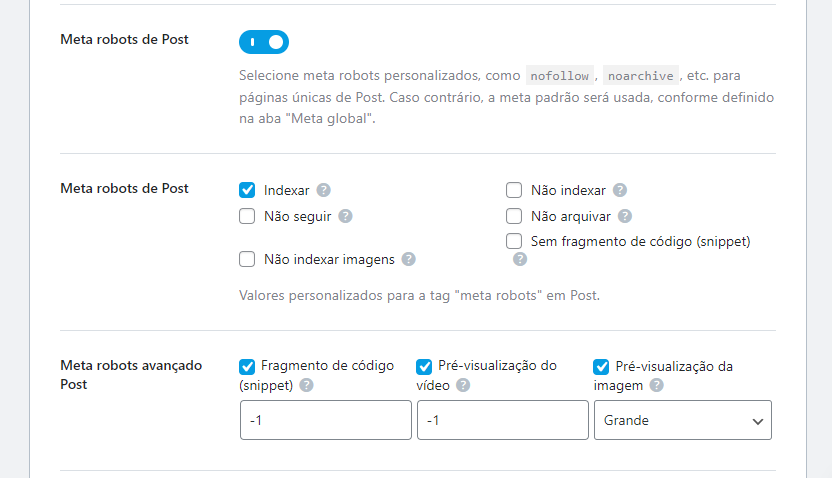The height and width of the screenshot is (478, 832).
Task: Focus the video preview length field
Action: coord(502,420)
